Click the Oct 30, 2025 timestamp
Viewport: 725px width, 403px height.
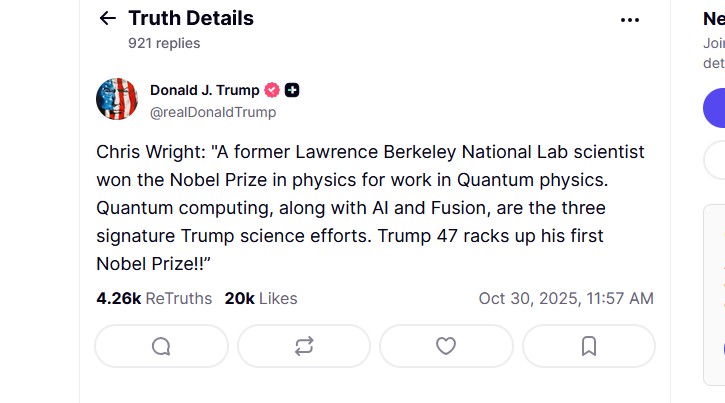566,298
